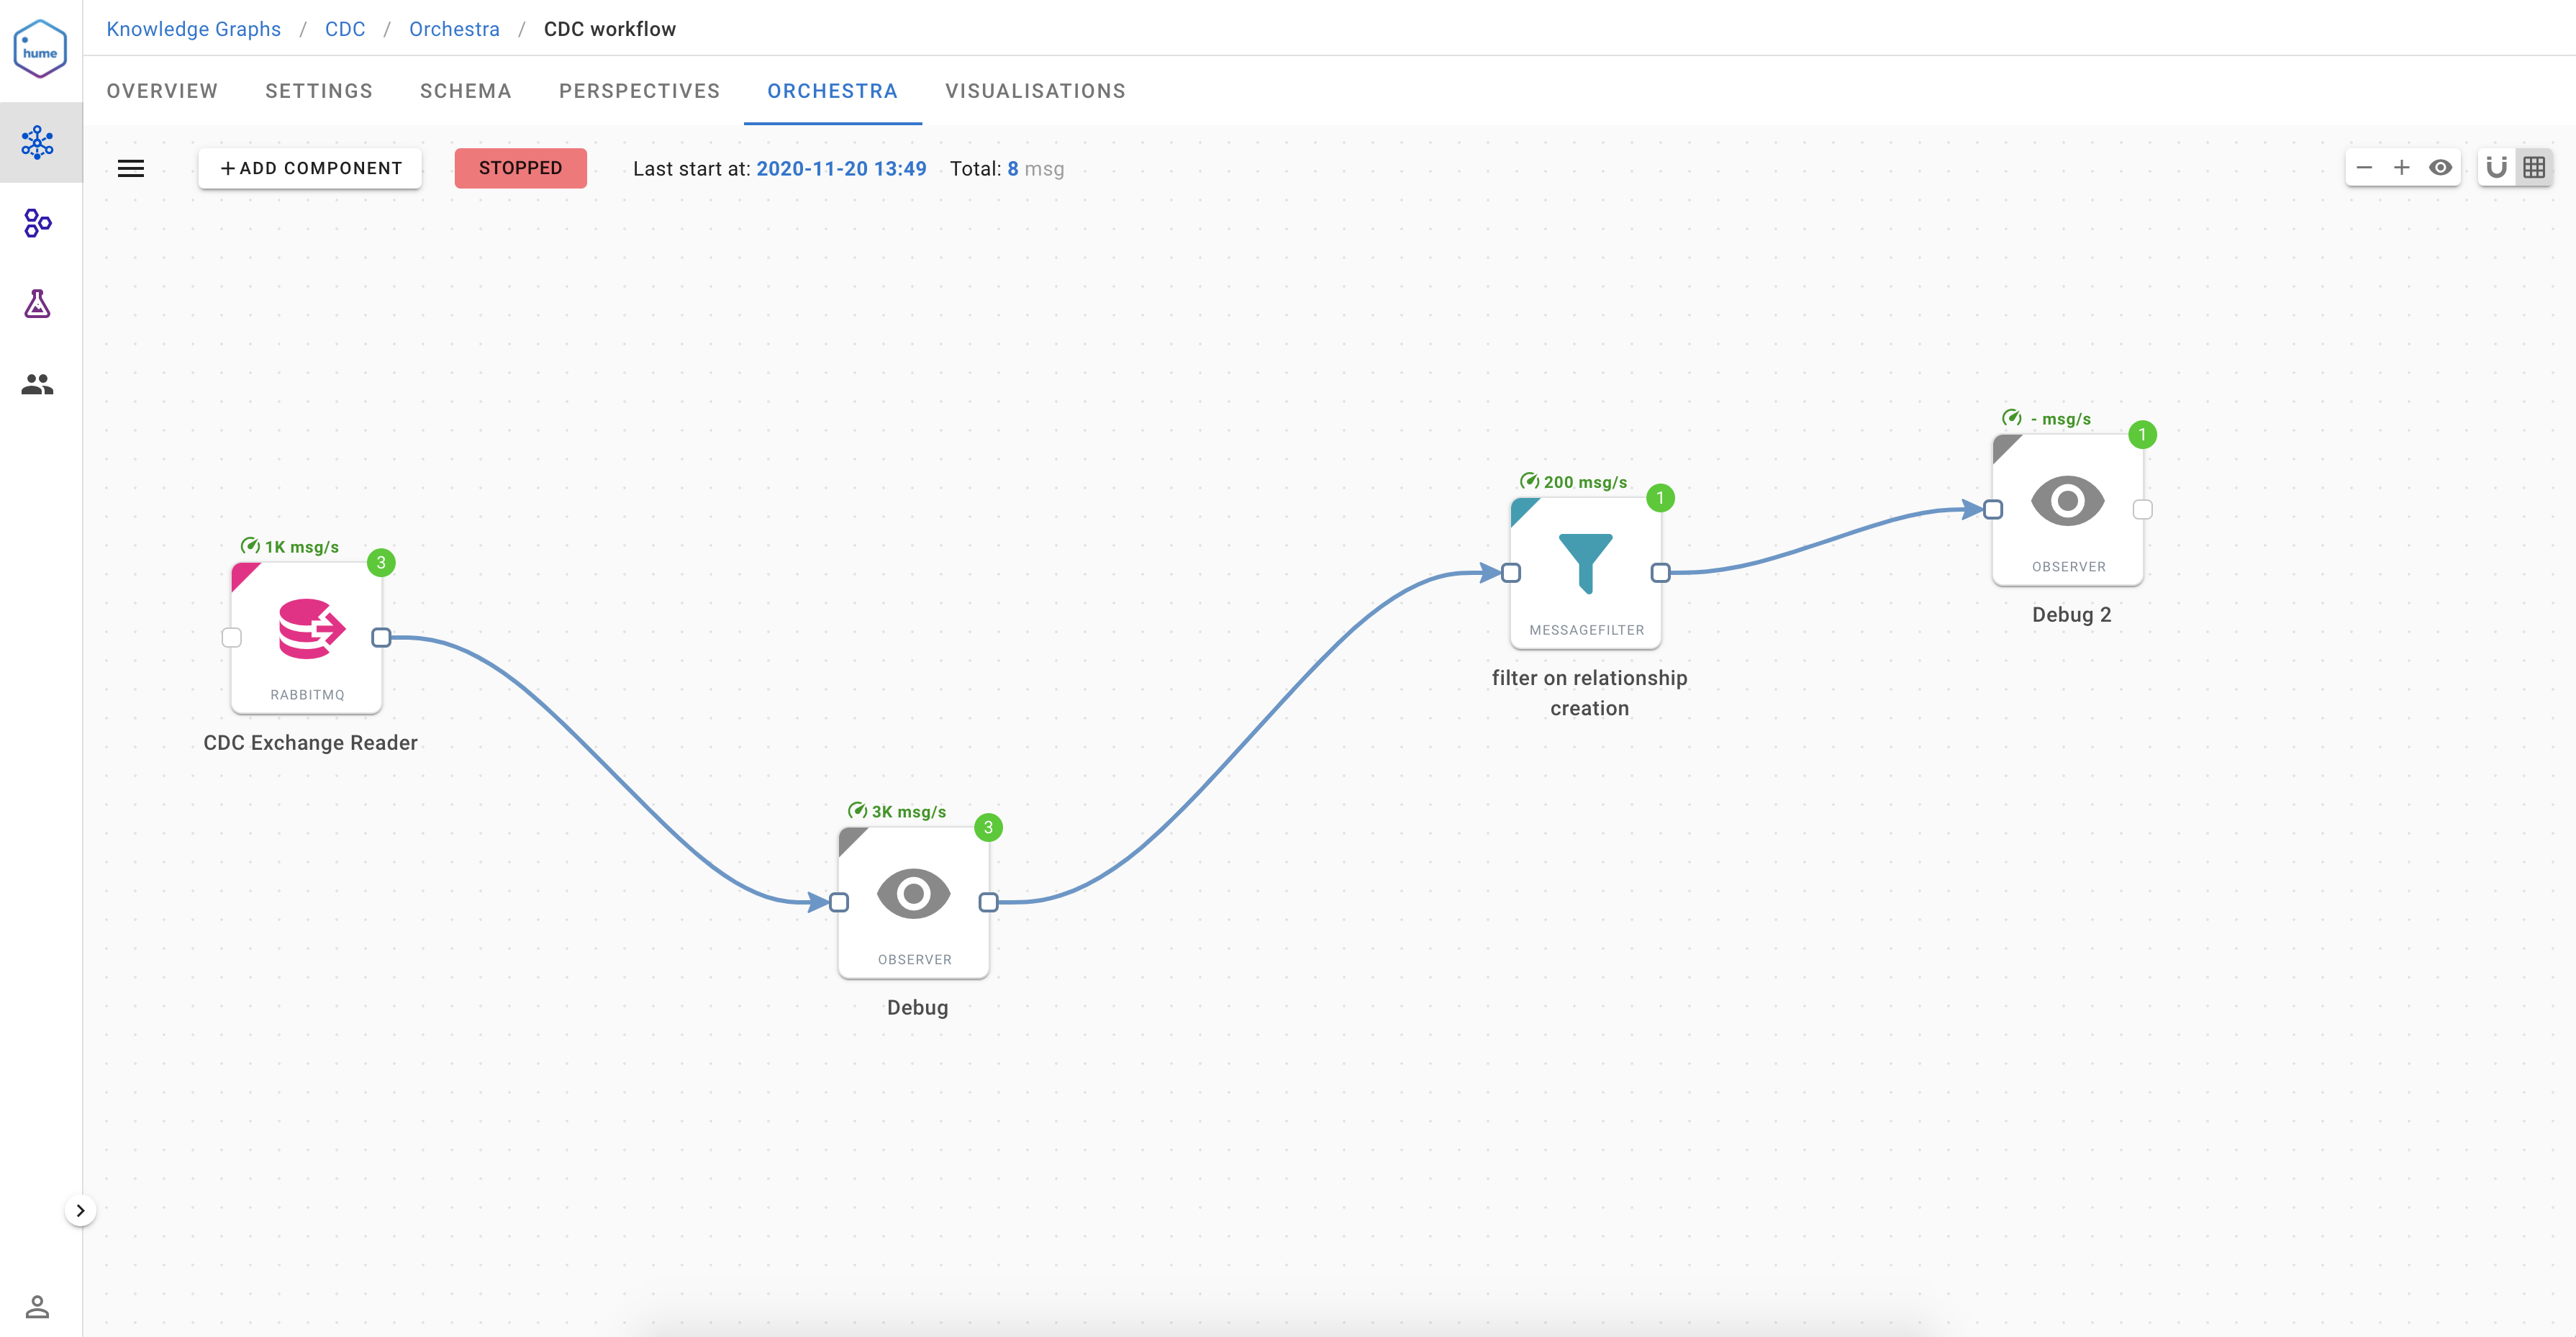Open the Orchestra breadcrumb link
Viewport: 2576px width, 1337px height.
coord(454,29)
